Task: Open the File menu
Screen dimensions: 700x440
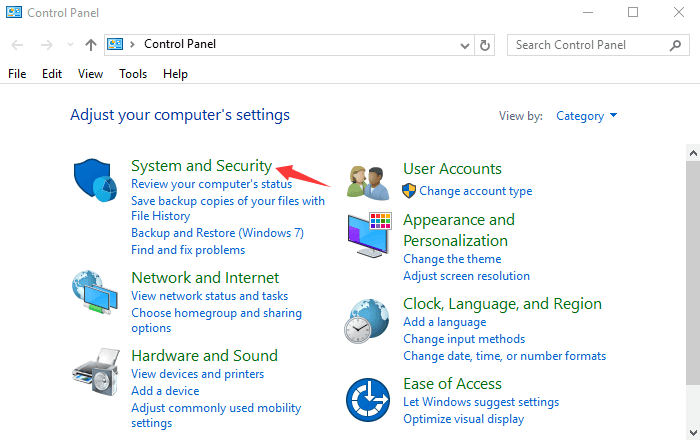Action: 17,74
